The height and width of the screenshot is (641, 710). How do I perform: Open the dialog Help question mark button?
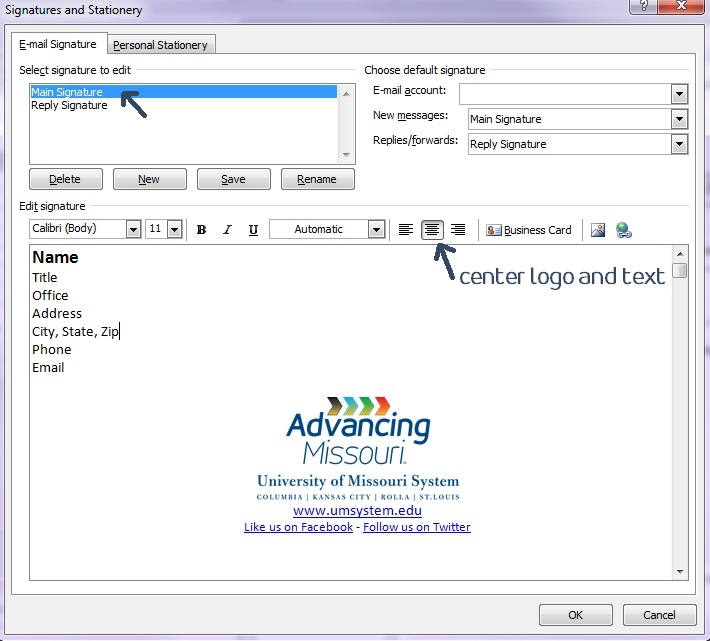click(643, 6)
